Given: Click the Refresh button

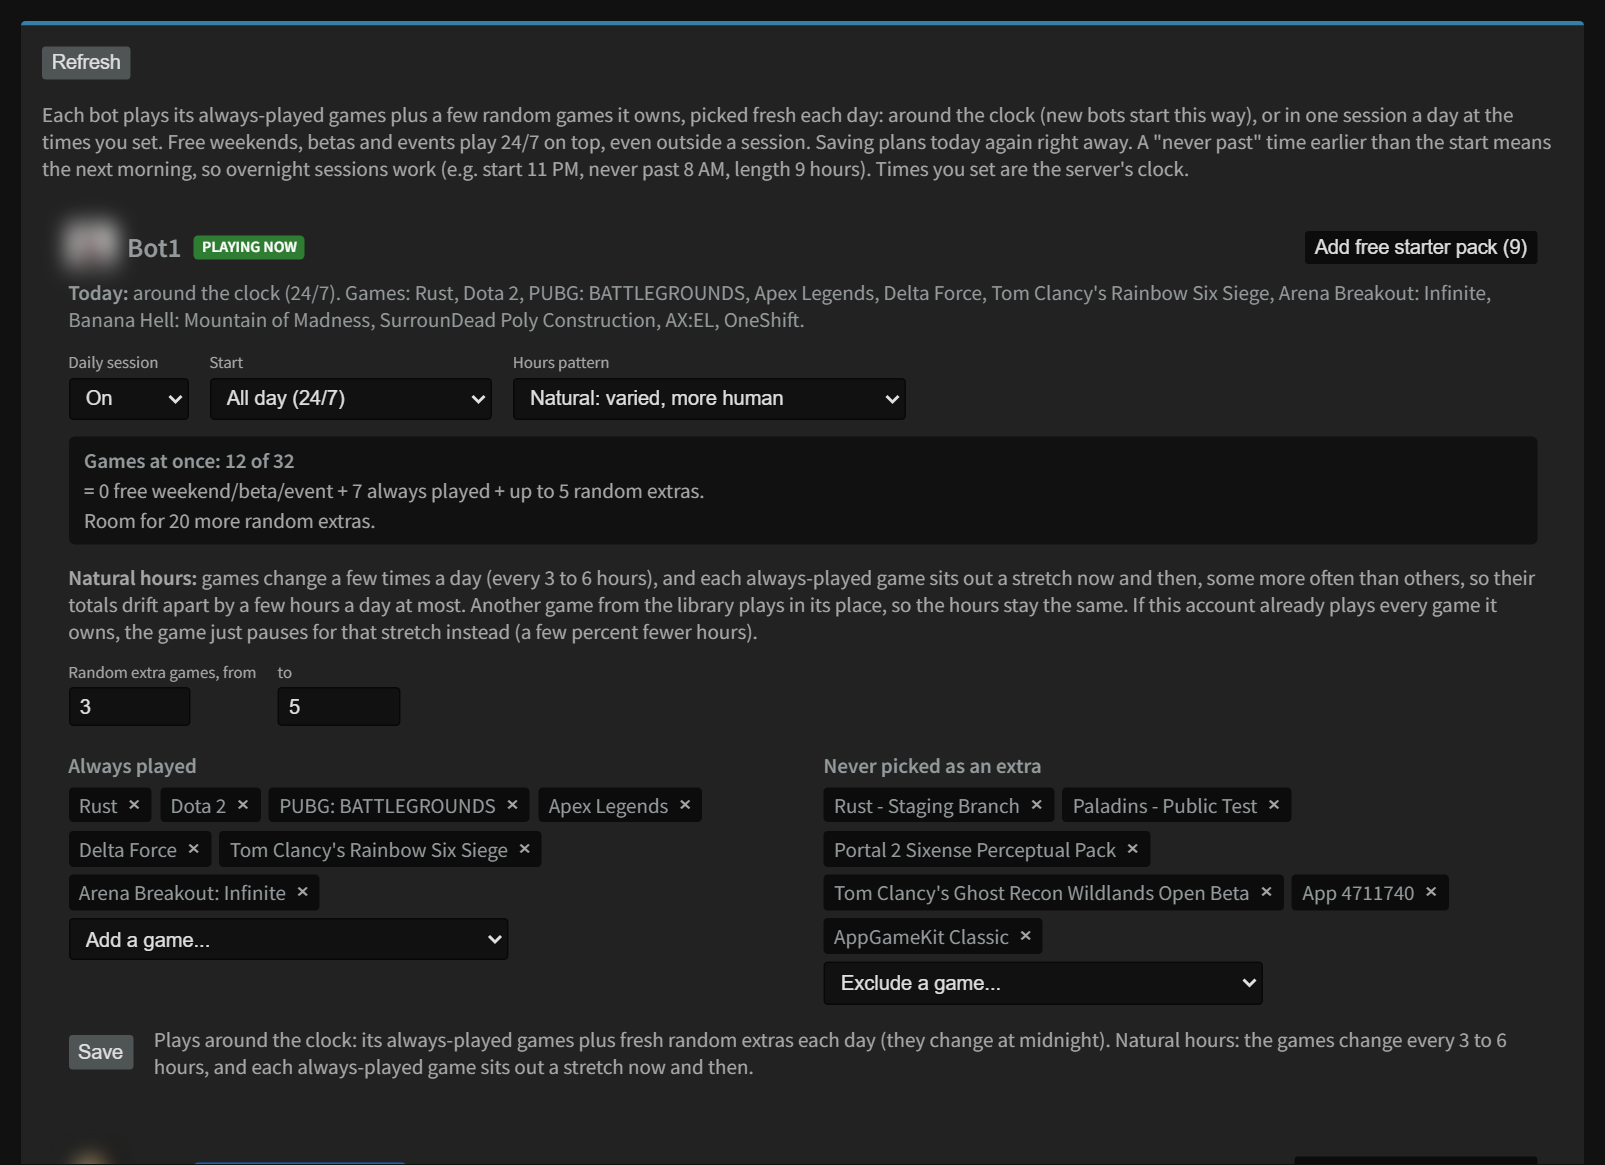Looking at the screenshot, I should coord(86,62).
